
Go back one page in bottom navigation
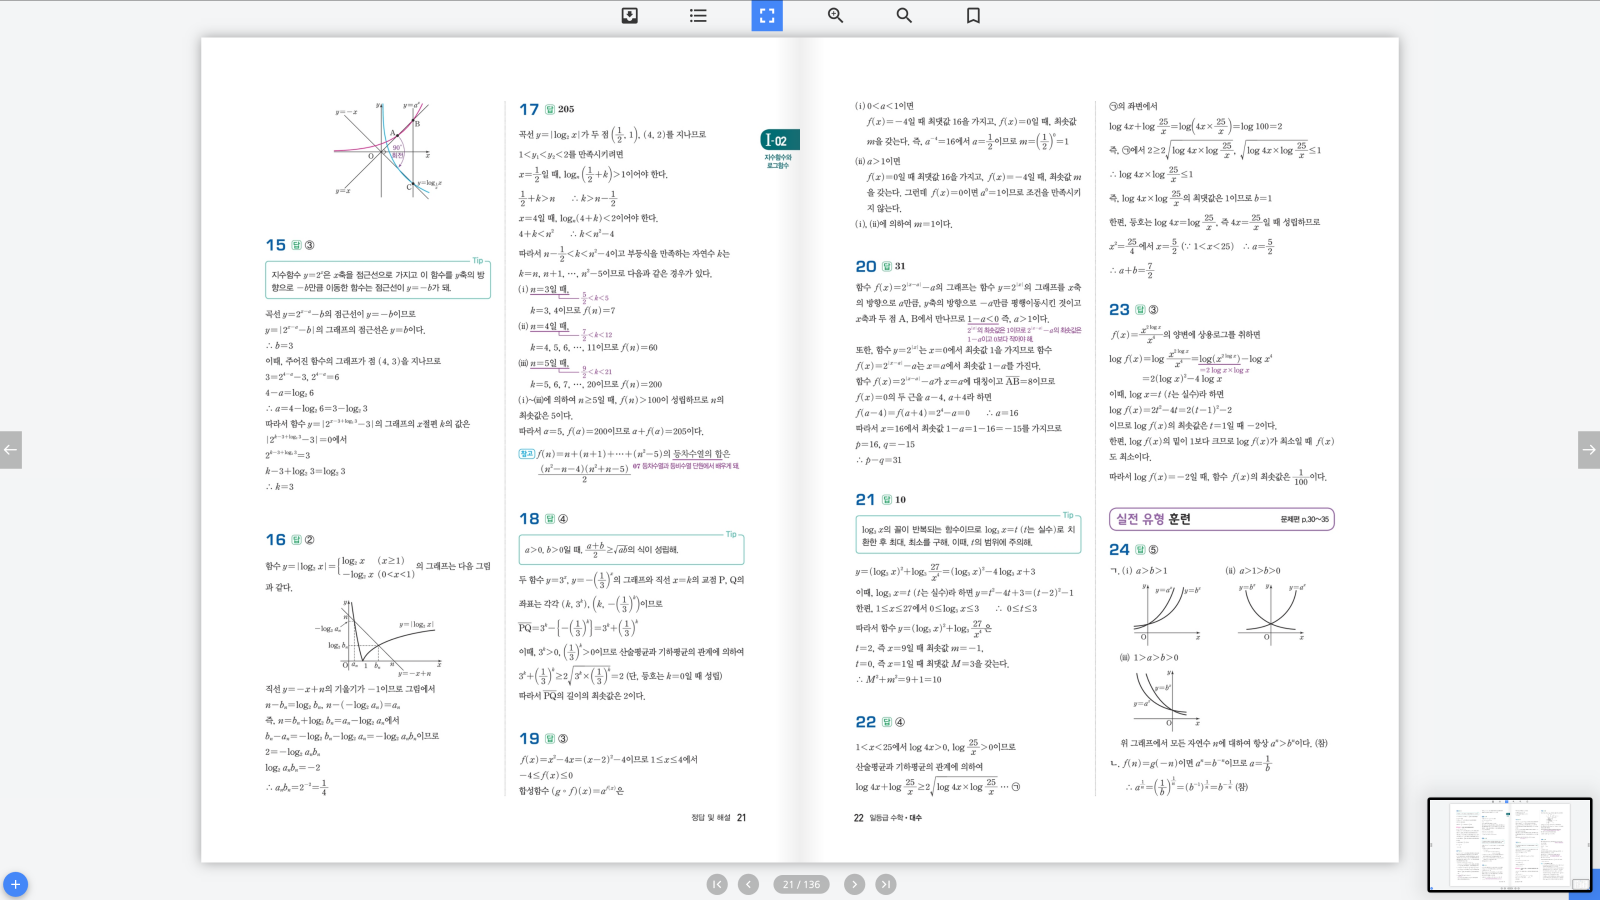point(748,884)
